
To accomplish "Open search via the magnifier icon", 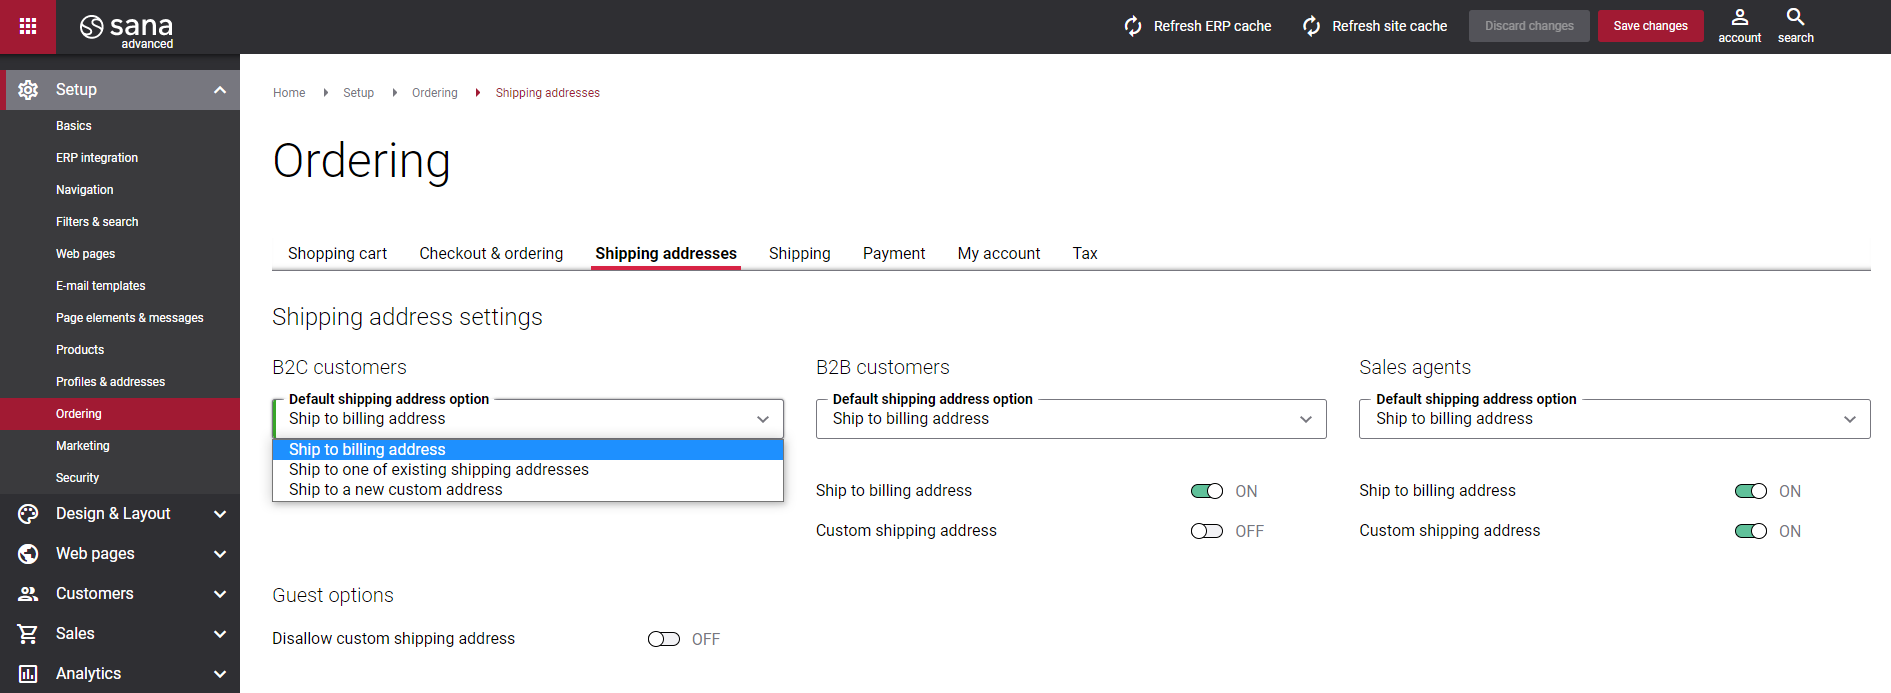I will pyautogui.click(x=1796, y=17).
